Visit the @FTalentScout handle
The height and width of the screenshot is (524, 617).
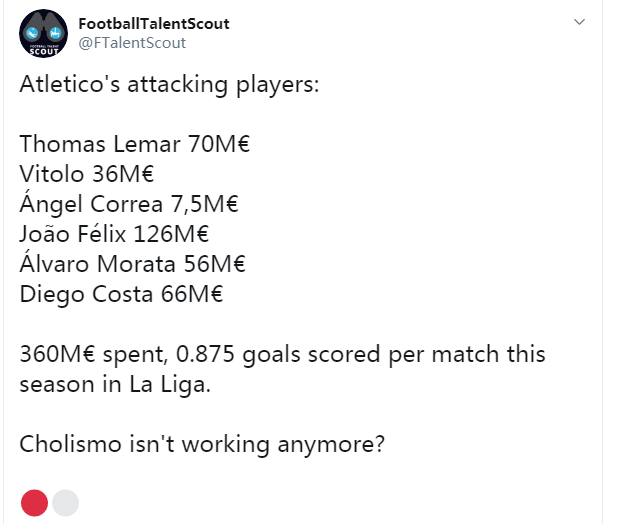(132, 43)
